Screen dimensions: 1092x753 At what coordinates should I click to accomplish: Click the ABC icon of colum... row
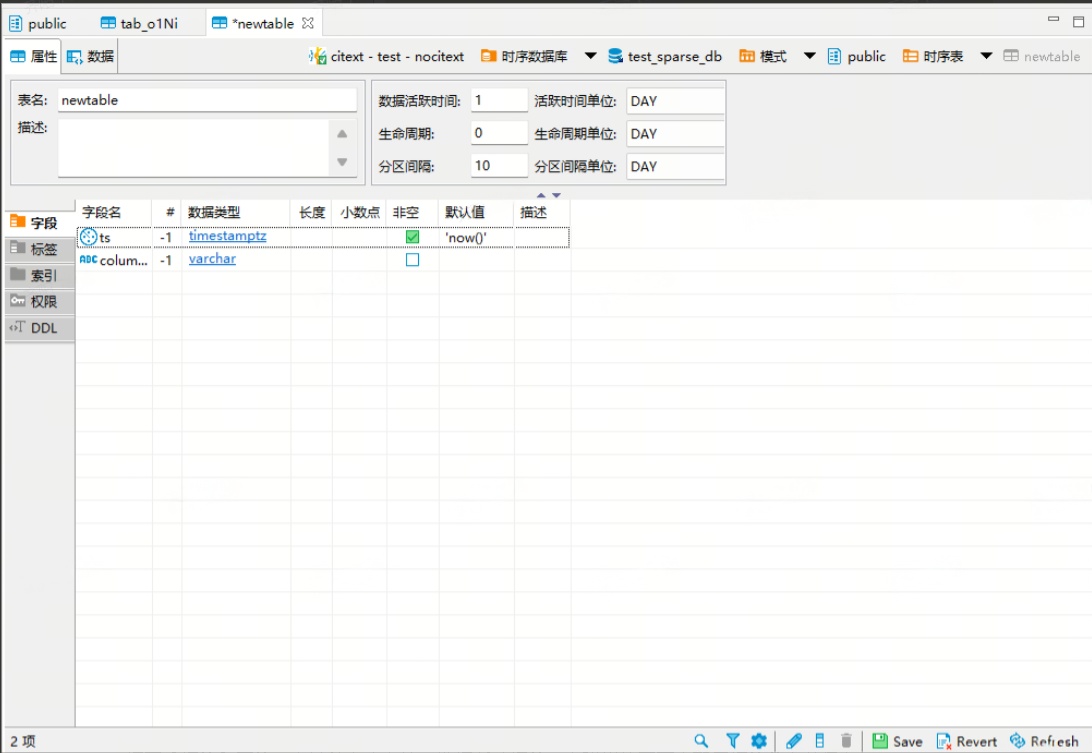pyautogui.click(x=88, y=260)
